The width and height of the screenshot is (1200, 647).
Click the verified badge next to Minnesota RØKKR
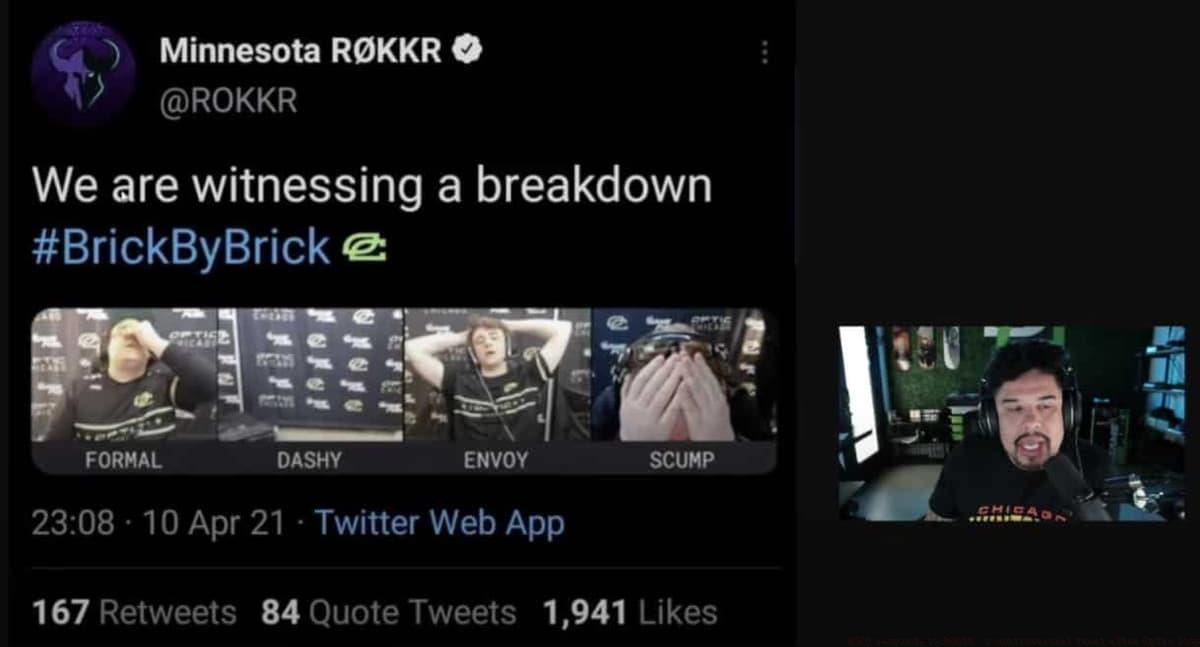[x=467, y=50]
